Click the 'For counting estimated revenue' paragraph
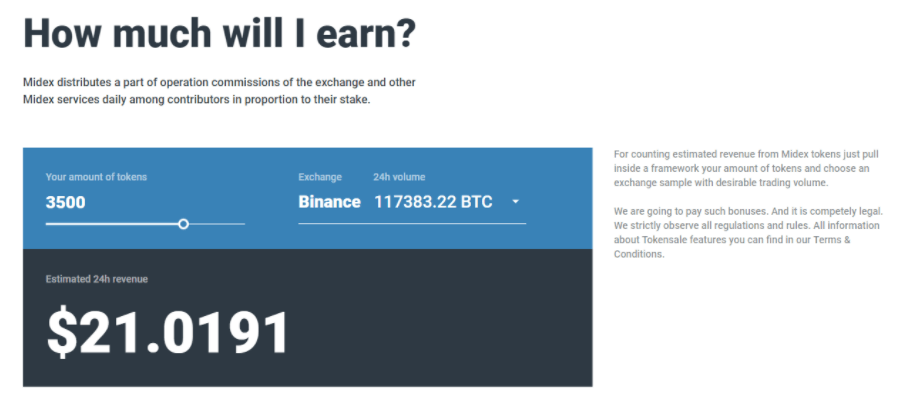Image resolution: width=902 pixels, height=399 pixels. point(742,168)
